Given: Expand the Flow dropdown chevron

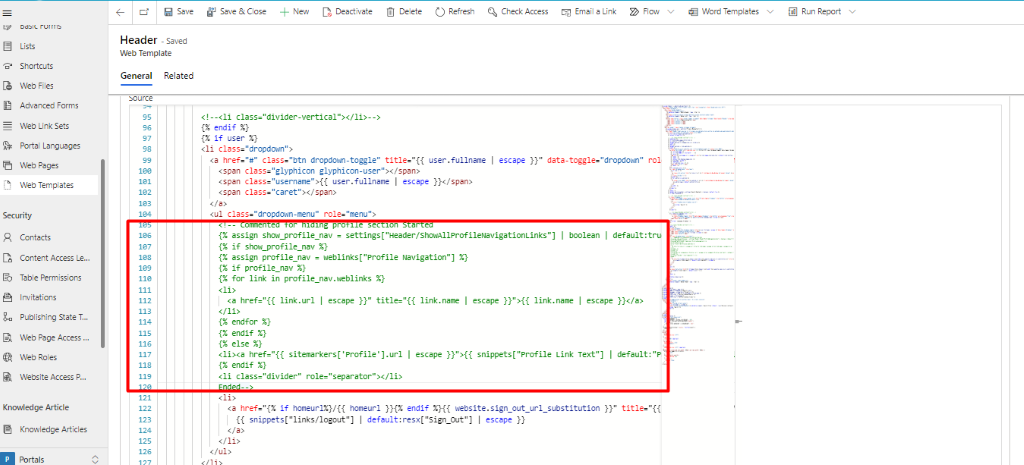Looking at the screenshot, I should (x=671, y=12).
